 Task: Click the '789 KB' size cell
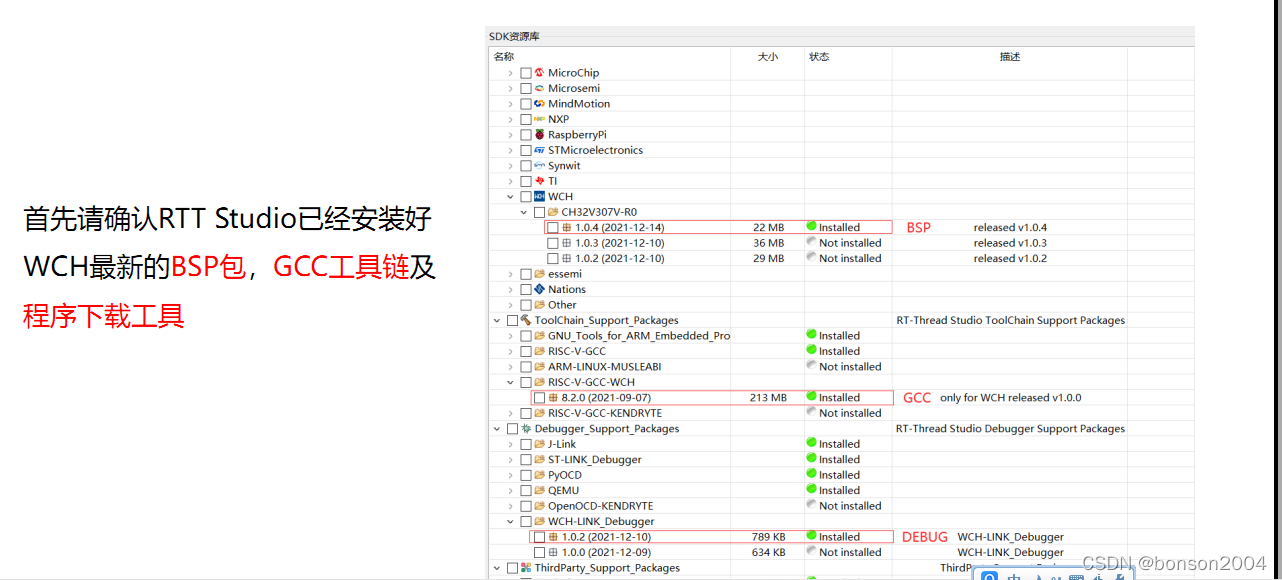[x=768, y=537]
